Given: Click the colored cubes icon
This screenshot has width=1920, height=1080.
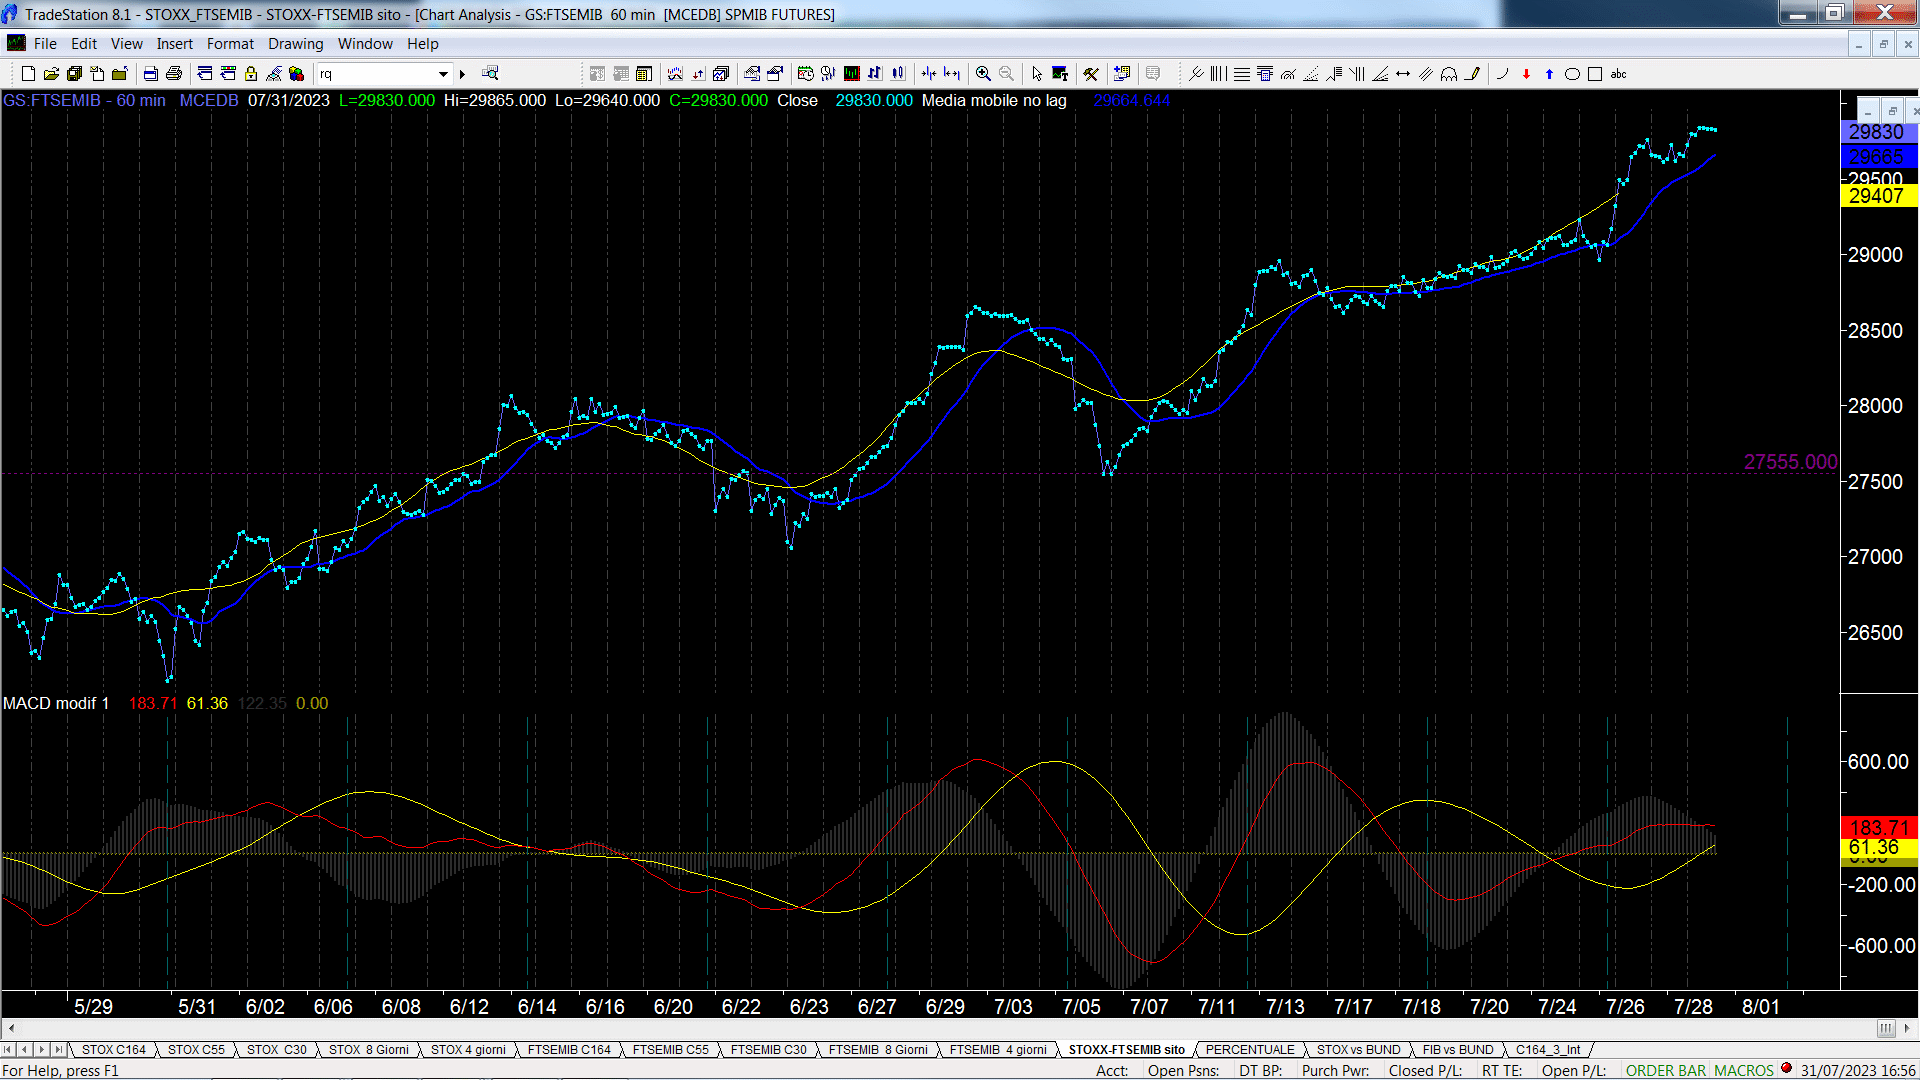Looking at the screenshot, I should 296,74.
